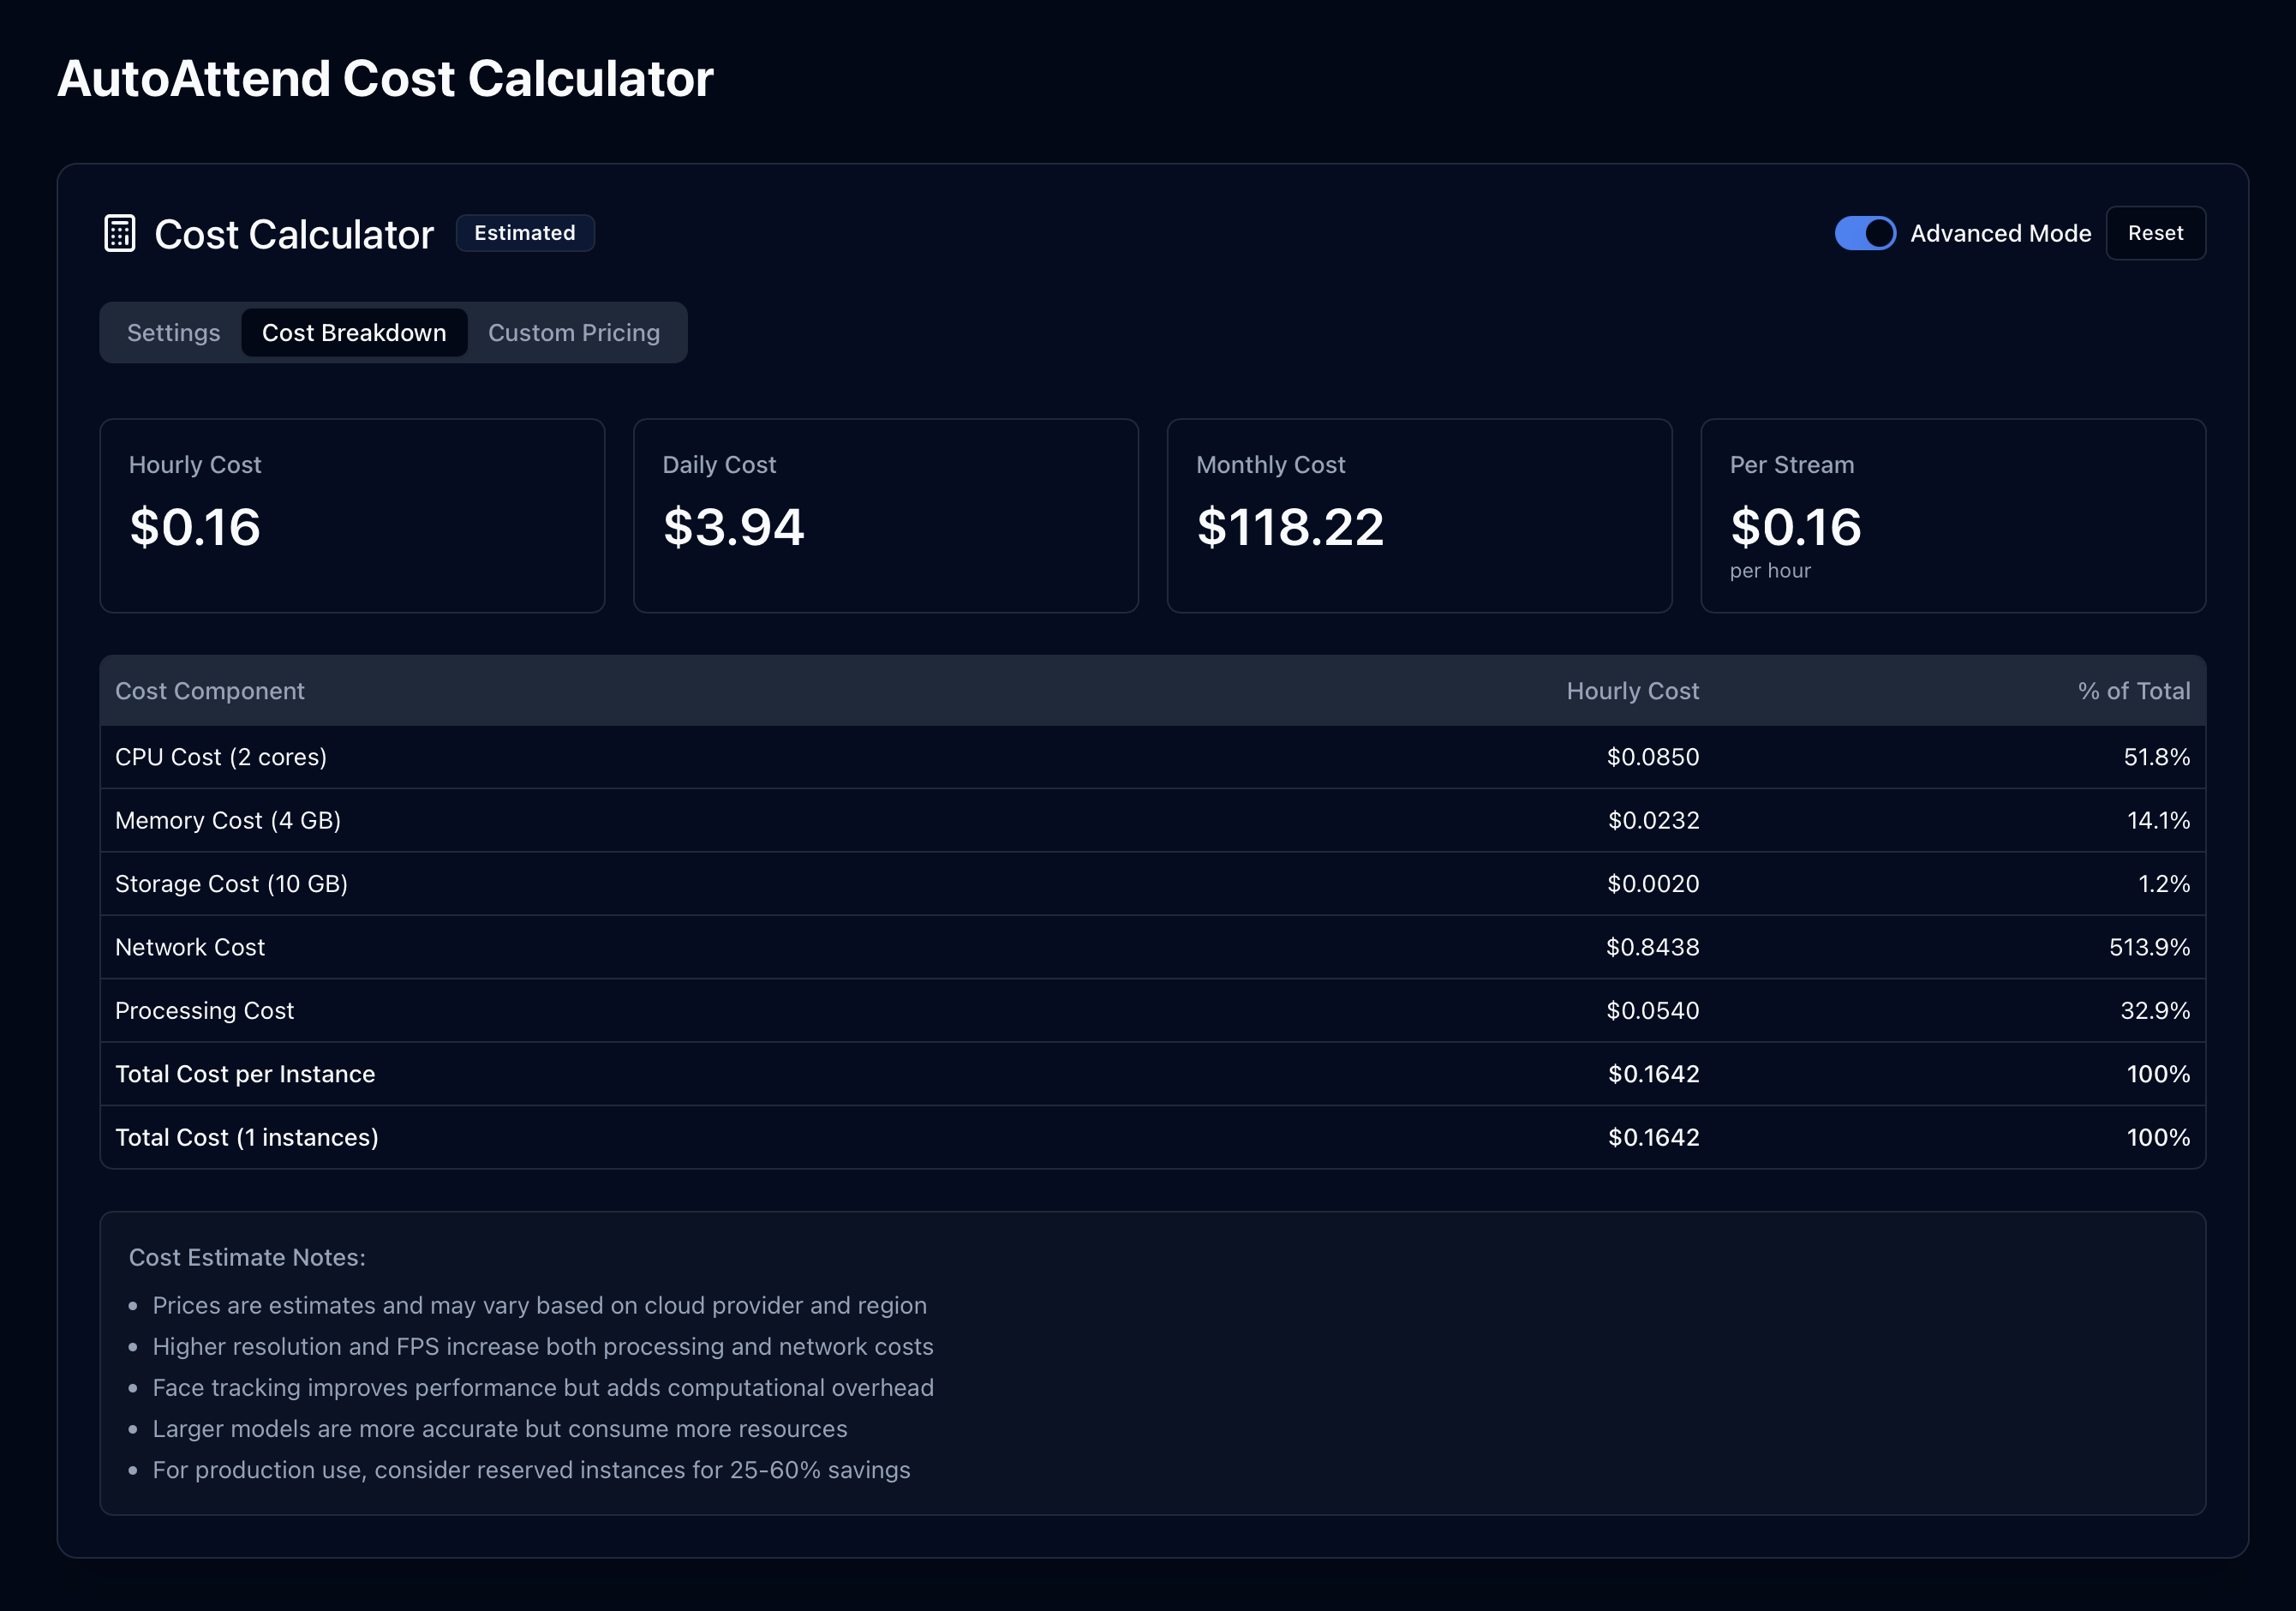Screen dimensions: 2296x1611
Task: Toggle the Advanced Mode switch
Action: pyautogui.click(x=1864, y=233)
